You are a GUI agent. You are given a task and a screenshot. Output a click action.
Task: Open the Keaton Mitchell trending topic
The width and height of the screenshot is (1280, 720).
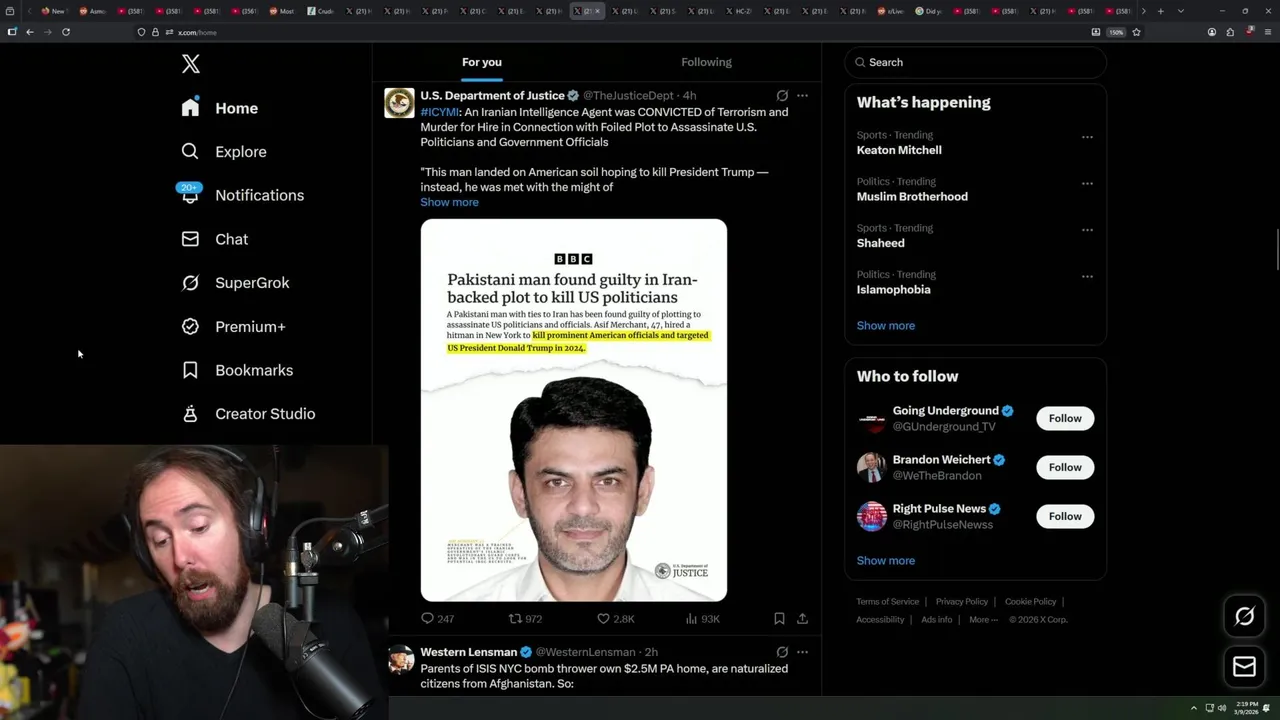(x=899, y=150)
